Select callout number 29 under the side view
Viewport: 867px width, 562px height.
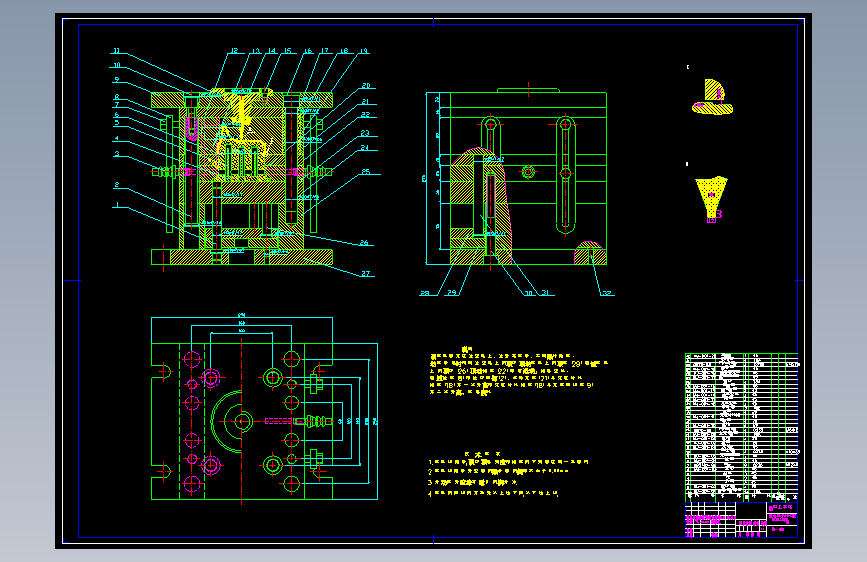pos(452,293)
